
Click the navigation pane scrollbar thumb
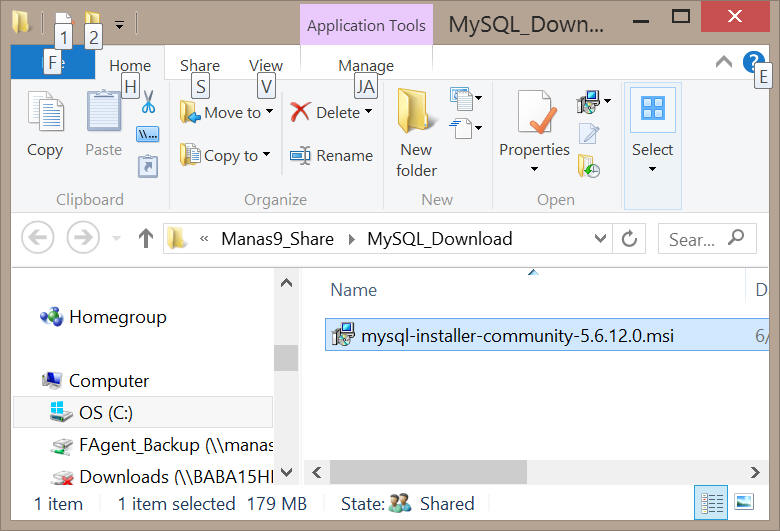286,358
